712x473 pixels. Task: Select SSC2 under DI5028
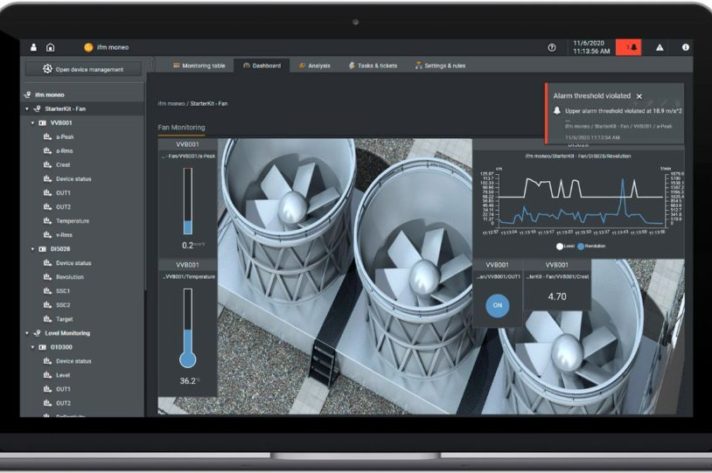pyautogui.click(x=63, y=305)
